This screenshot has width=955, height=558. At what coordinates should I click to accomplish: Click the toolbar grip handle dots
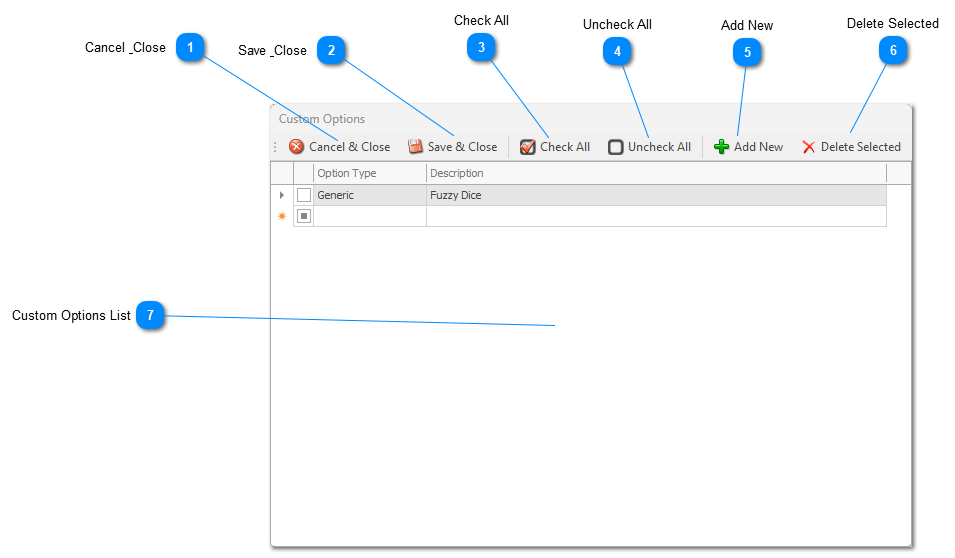275,147
